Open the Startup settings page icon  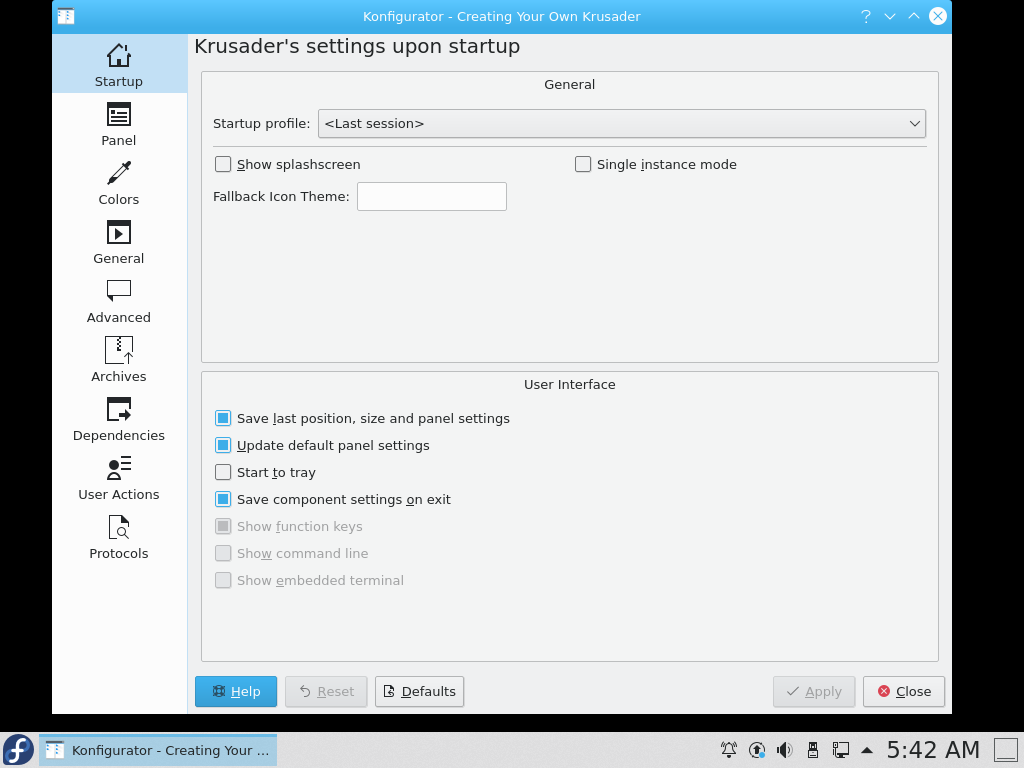119,56
